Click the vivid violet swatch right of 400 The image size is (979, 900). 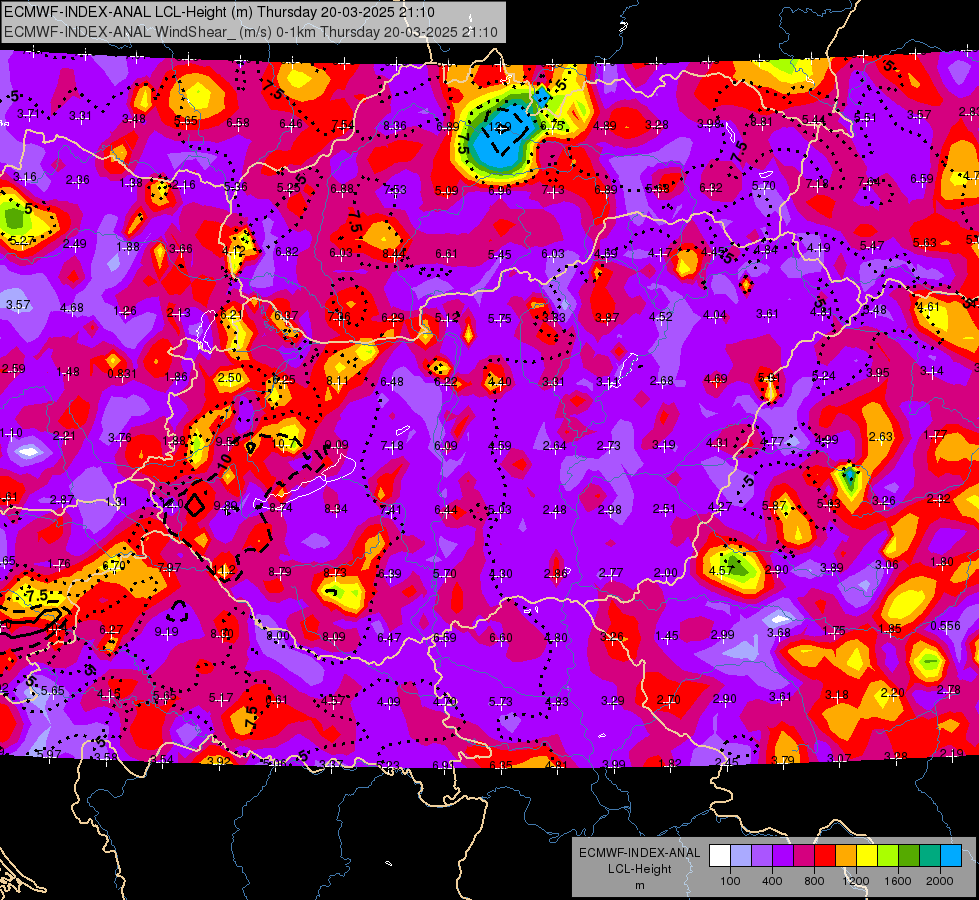click(783, 856)
